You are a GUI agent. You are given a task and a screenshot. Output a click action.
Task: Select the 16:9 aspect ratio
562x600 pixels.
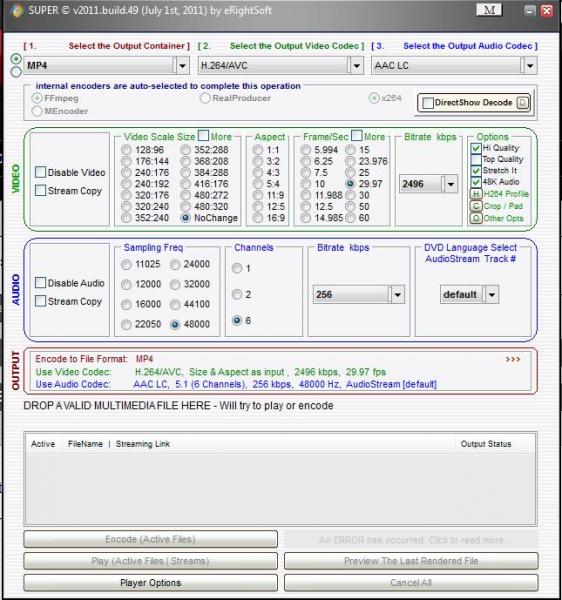click(258, 218)
